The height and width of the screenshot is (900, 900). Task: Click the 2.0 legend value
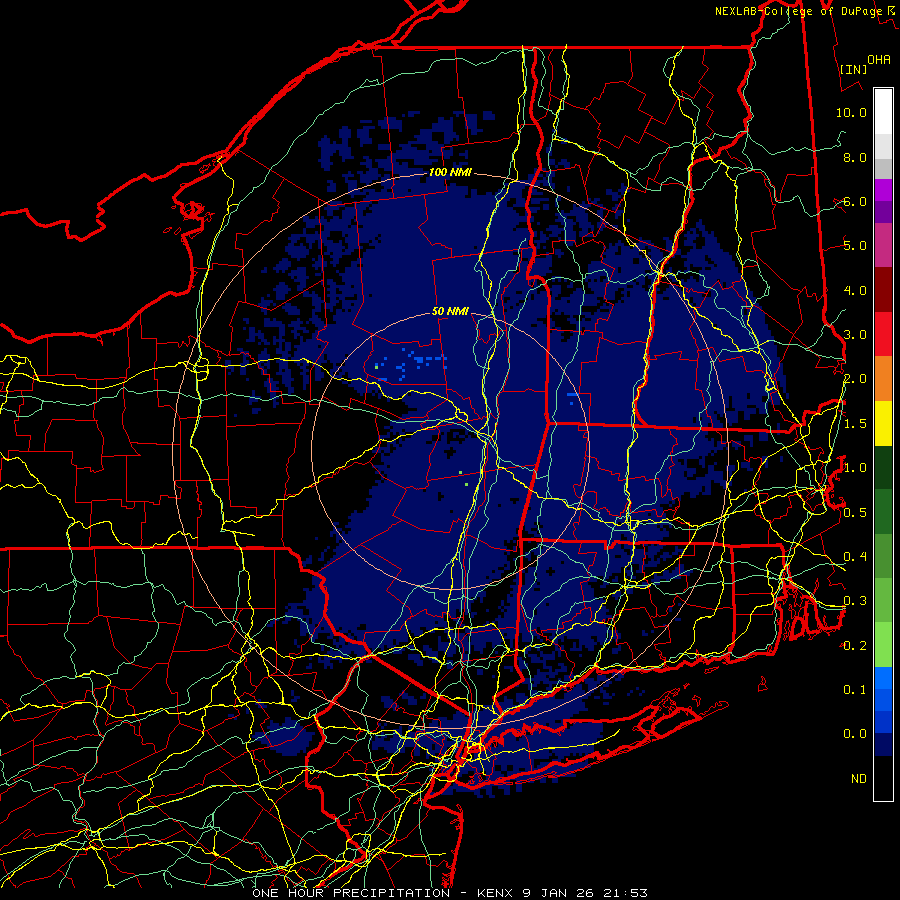pos(855,379)
